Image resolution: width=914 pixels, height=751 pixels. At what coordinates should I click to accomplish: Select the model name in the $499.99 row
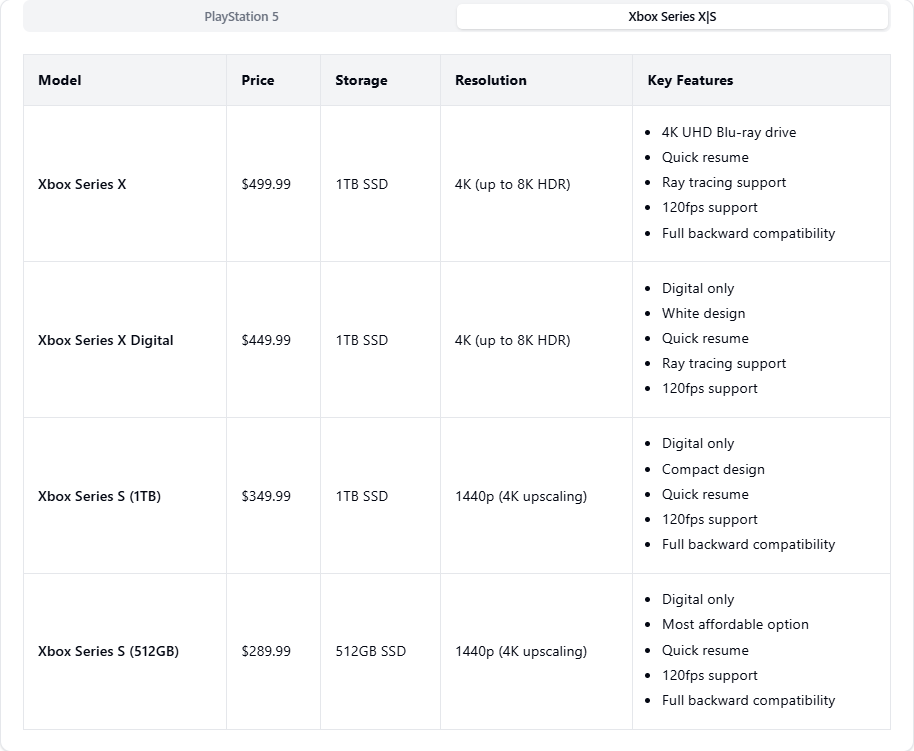[x=82, y=184]
